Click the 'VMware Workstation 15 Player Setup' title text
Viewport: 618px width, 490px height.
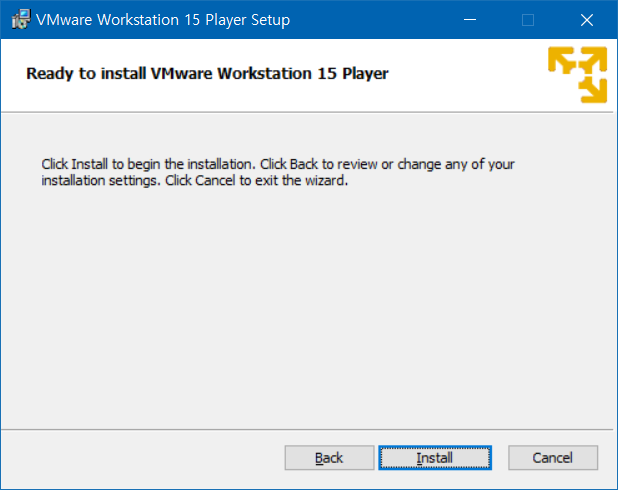pyautogui.click(x=163, y=20)
